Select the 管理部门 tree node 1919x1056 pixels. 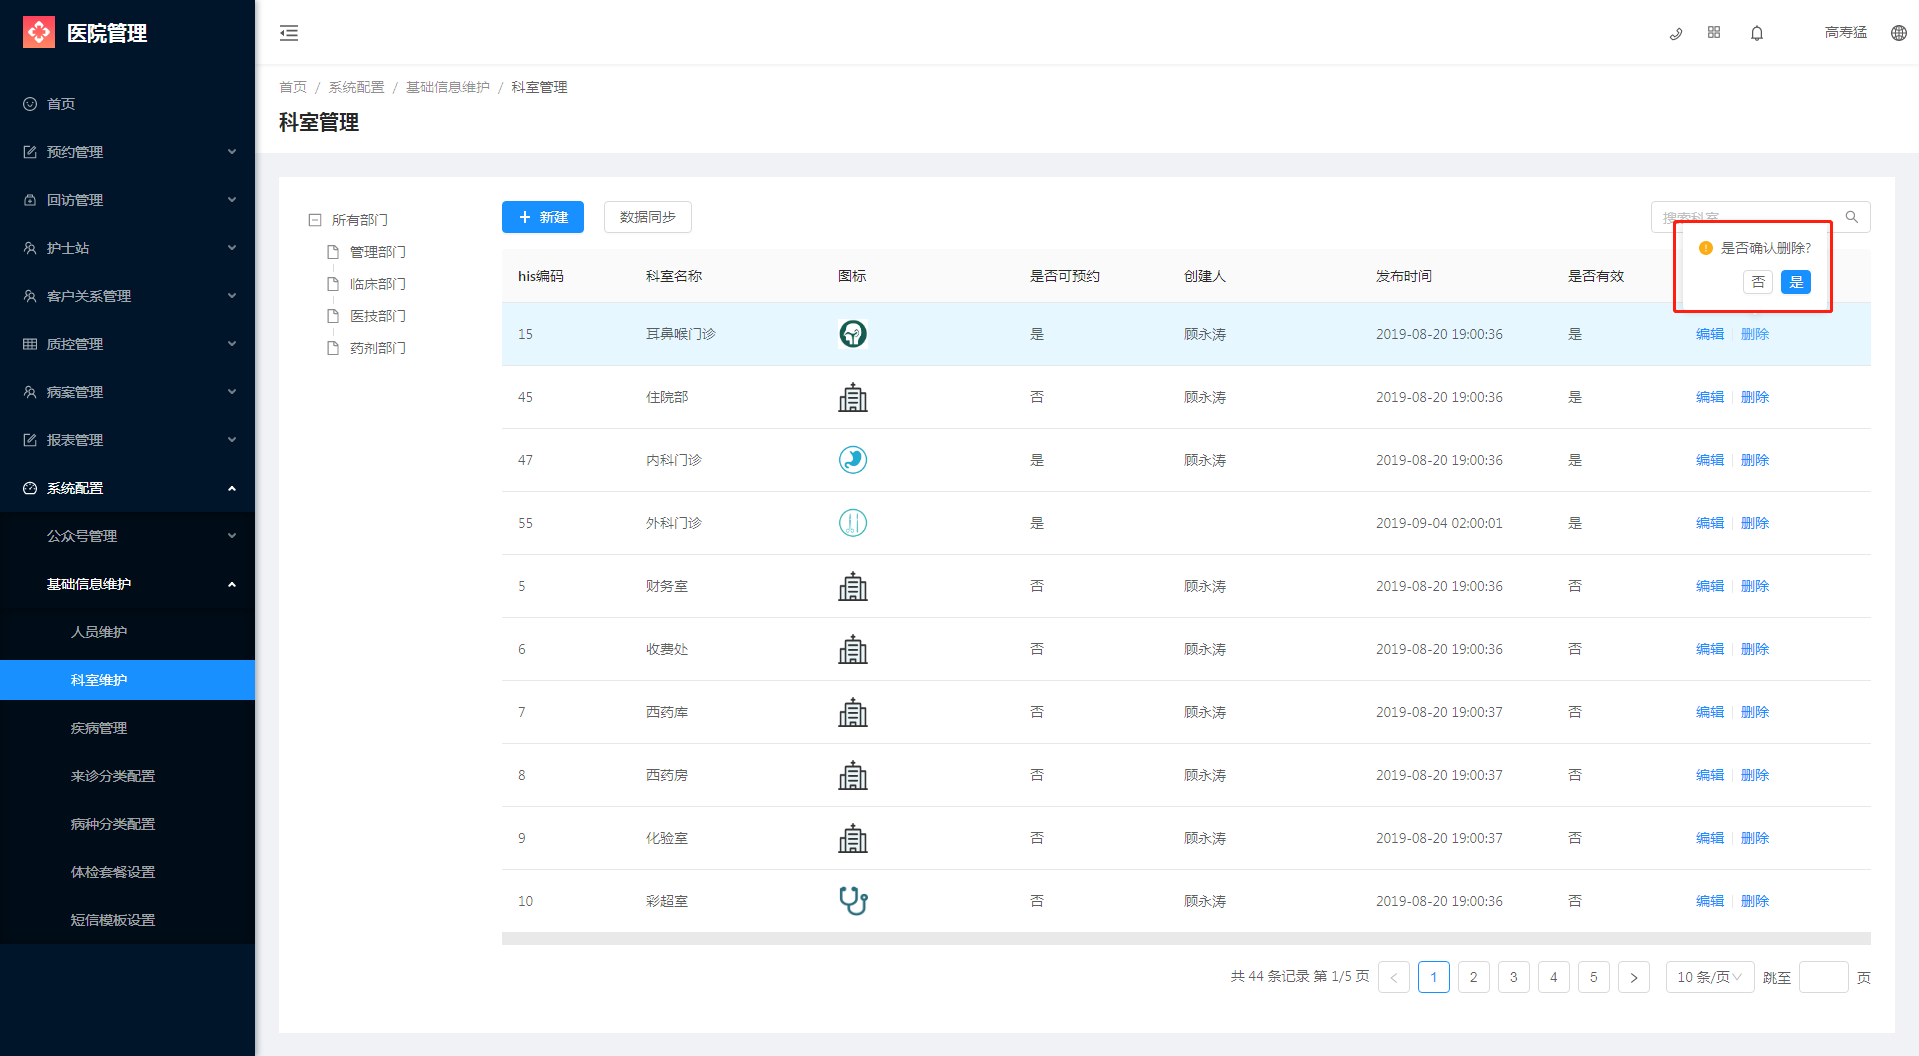377,252
